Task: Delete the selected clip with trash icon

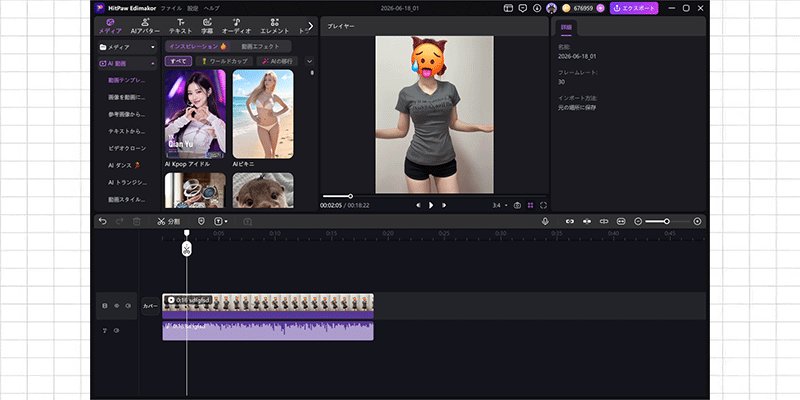Action: pyautogui.click(x=137, y=221)
